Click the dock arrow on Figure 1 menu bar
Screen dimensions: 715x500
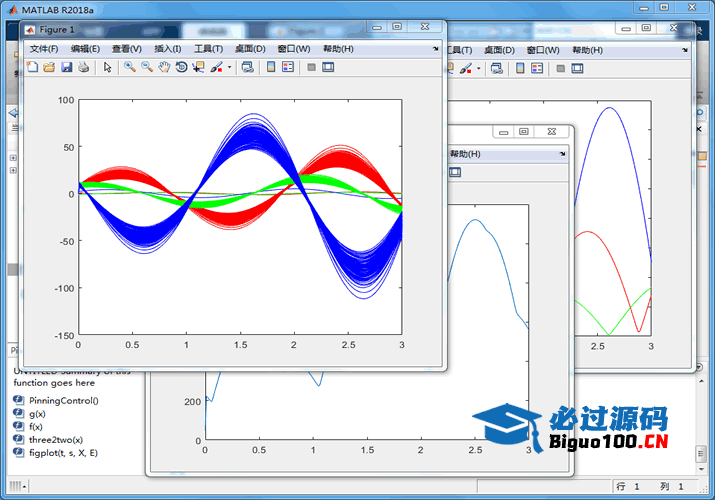435,49
